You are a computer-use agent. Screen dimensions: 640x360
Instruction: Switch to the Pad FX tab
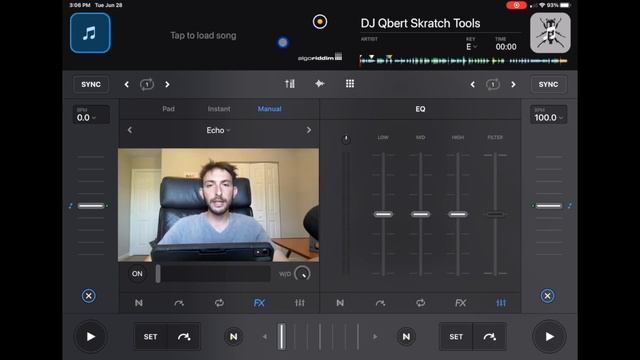coord(168,109)
